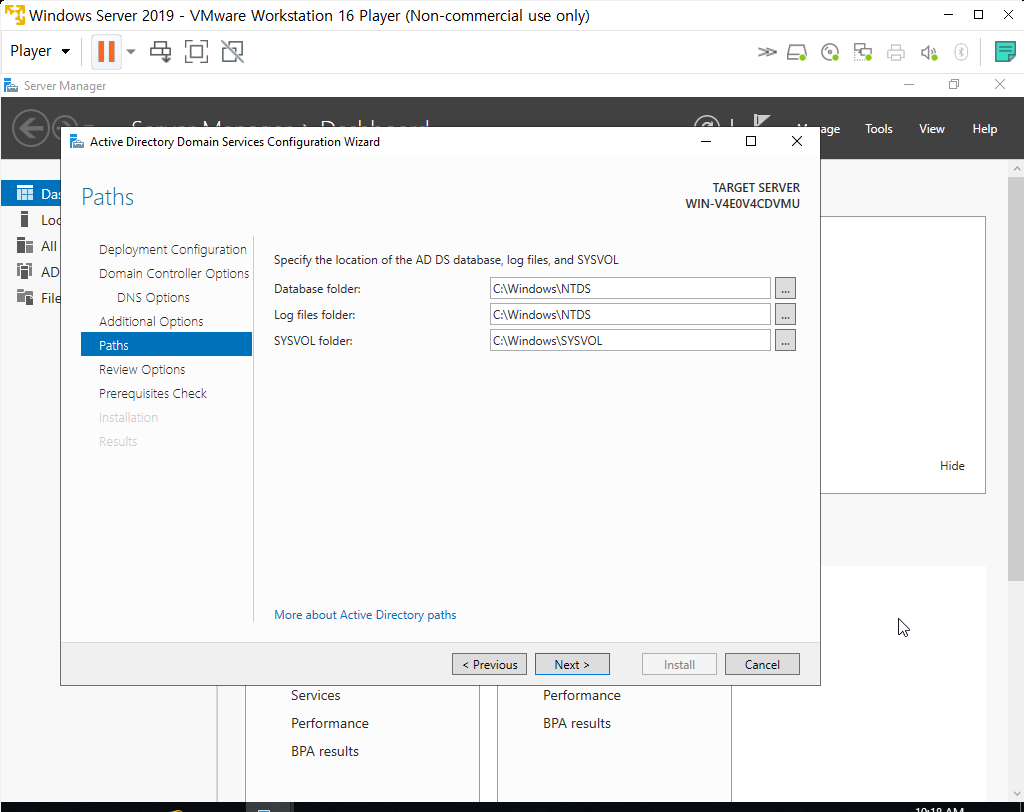
Task: Browse for Log files folder location
Action: 785,314
